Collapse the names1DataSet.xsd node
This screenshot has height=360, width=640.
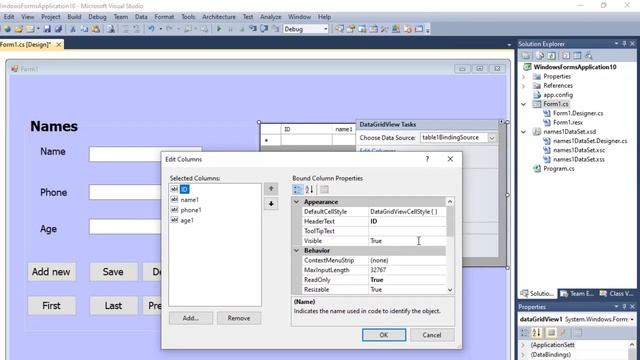(x=524, y=132)
